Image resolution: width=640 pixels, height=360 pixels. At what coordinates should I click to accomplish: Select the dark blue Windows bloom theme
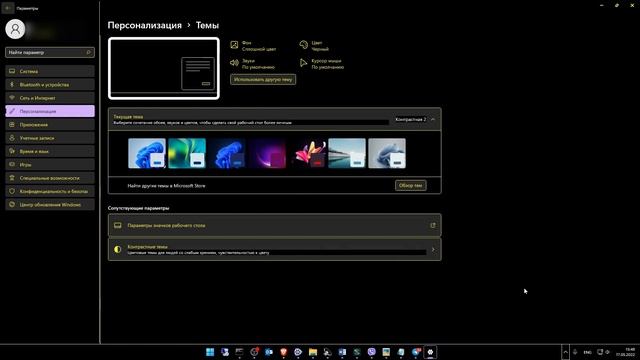click(x=227, y=153)
